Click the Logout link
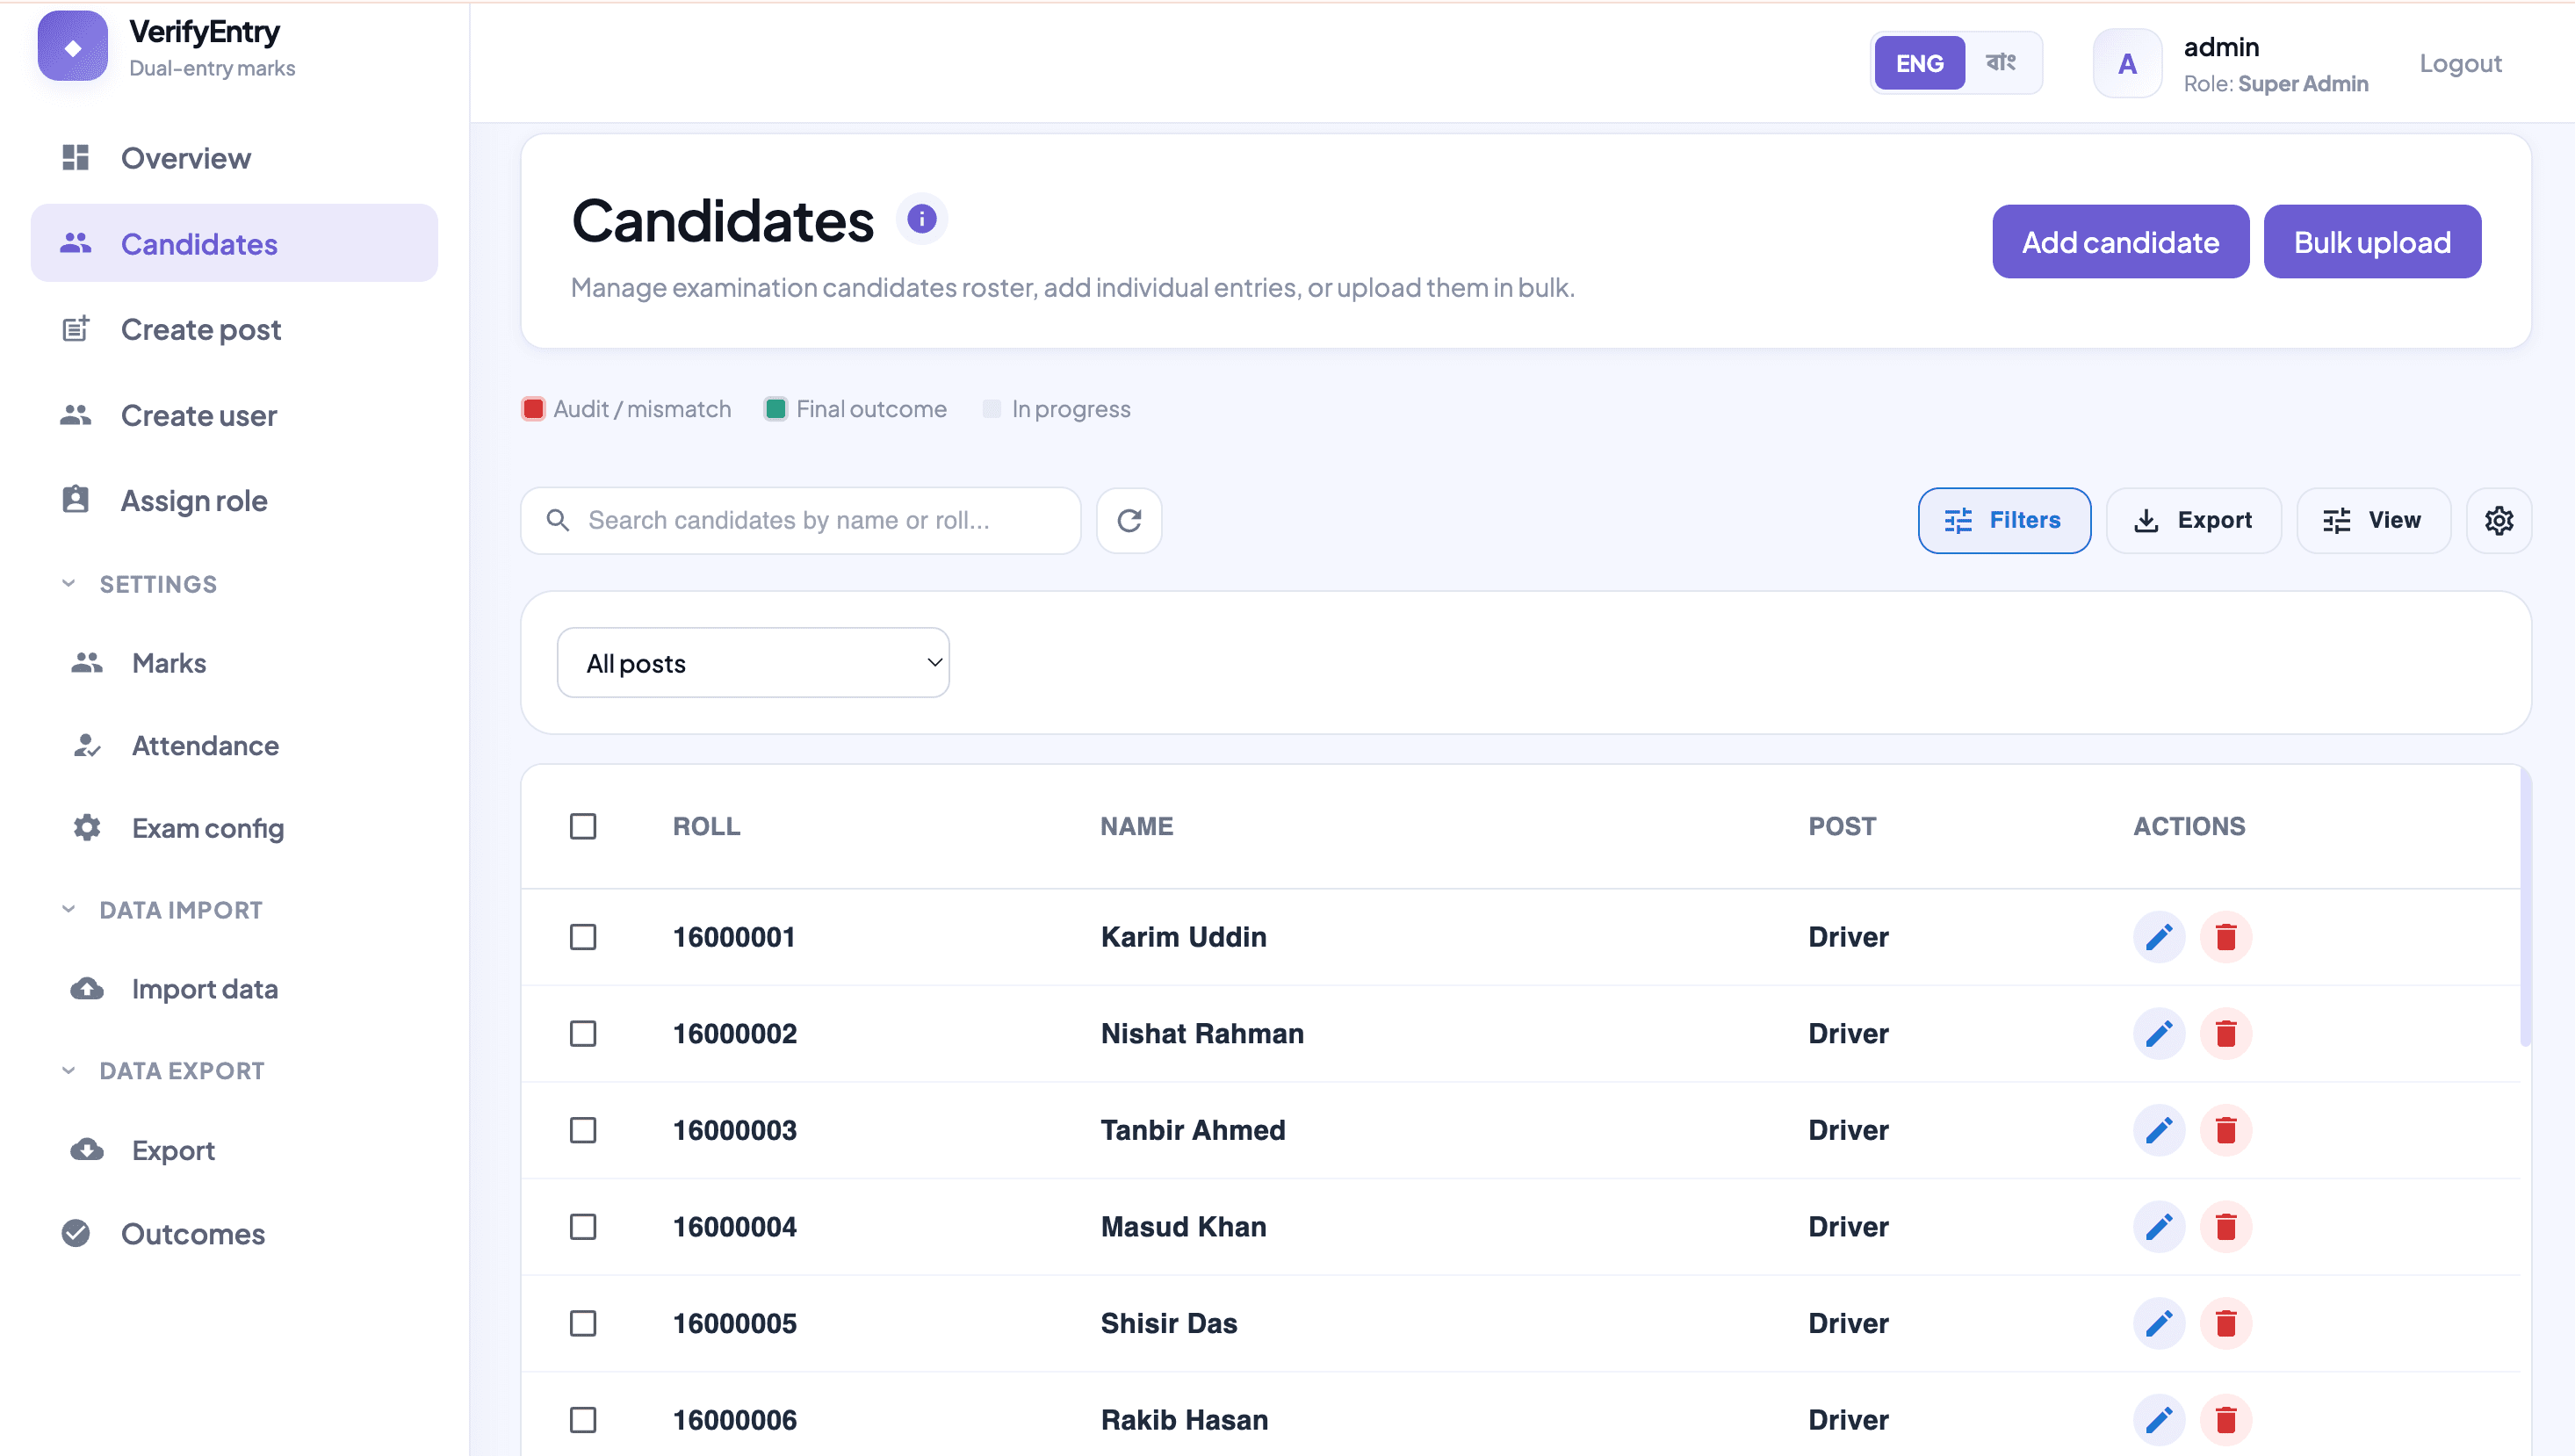2575x1456 pixels. 2460,63
